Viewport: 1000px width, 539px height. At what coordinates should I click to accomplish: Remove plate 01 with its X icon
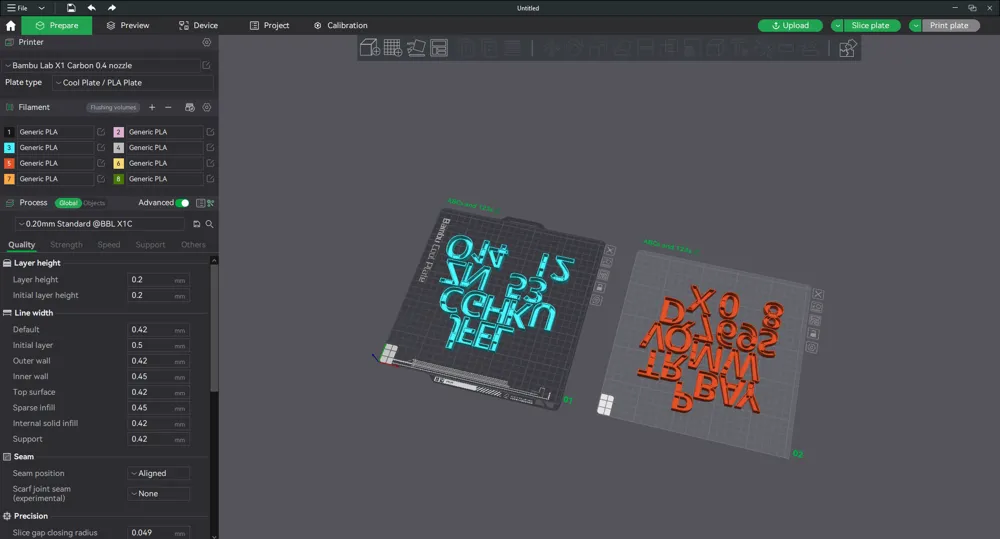tap(610, 251)
